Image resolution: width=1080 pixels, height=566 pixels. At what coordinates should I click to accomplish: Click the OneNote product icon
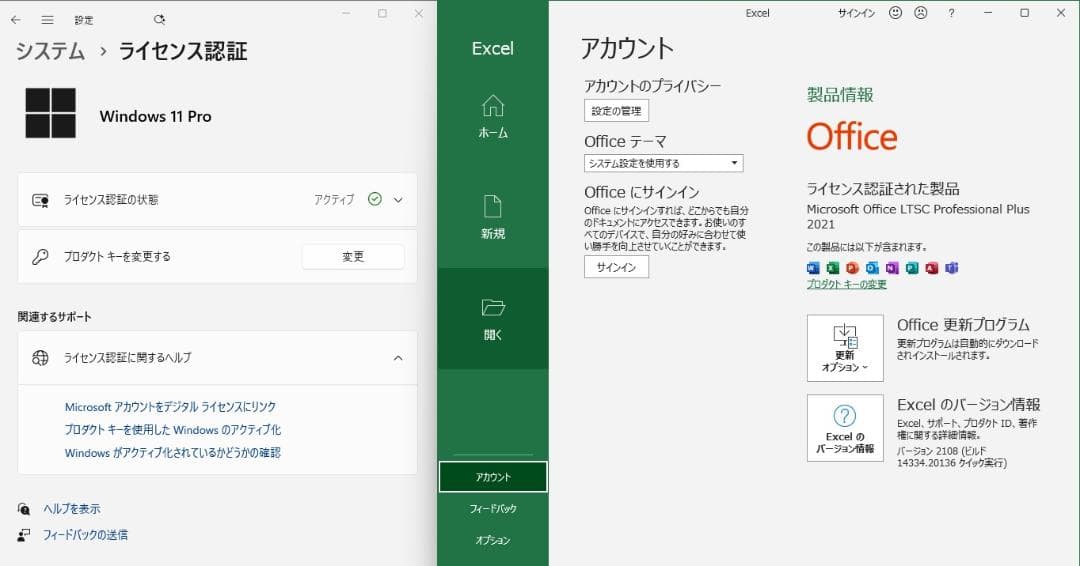[892, 268]
